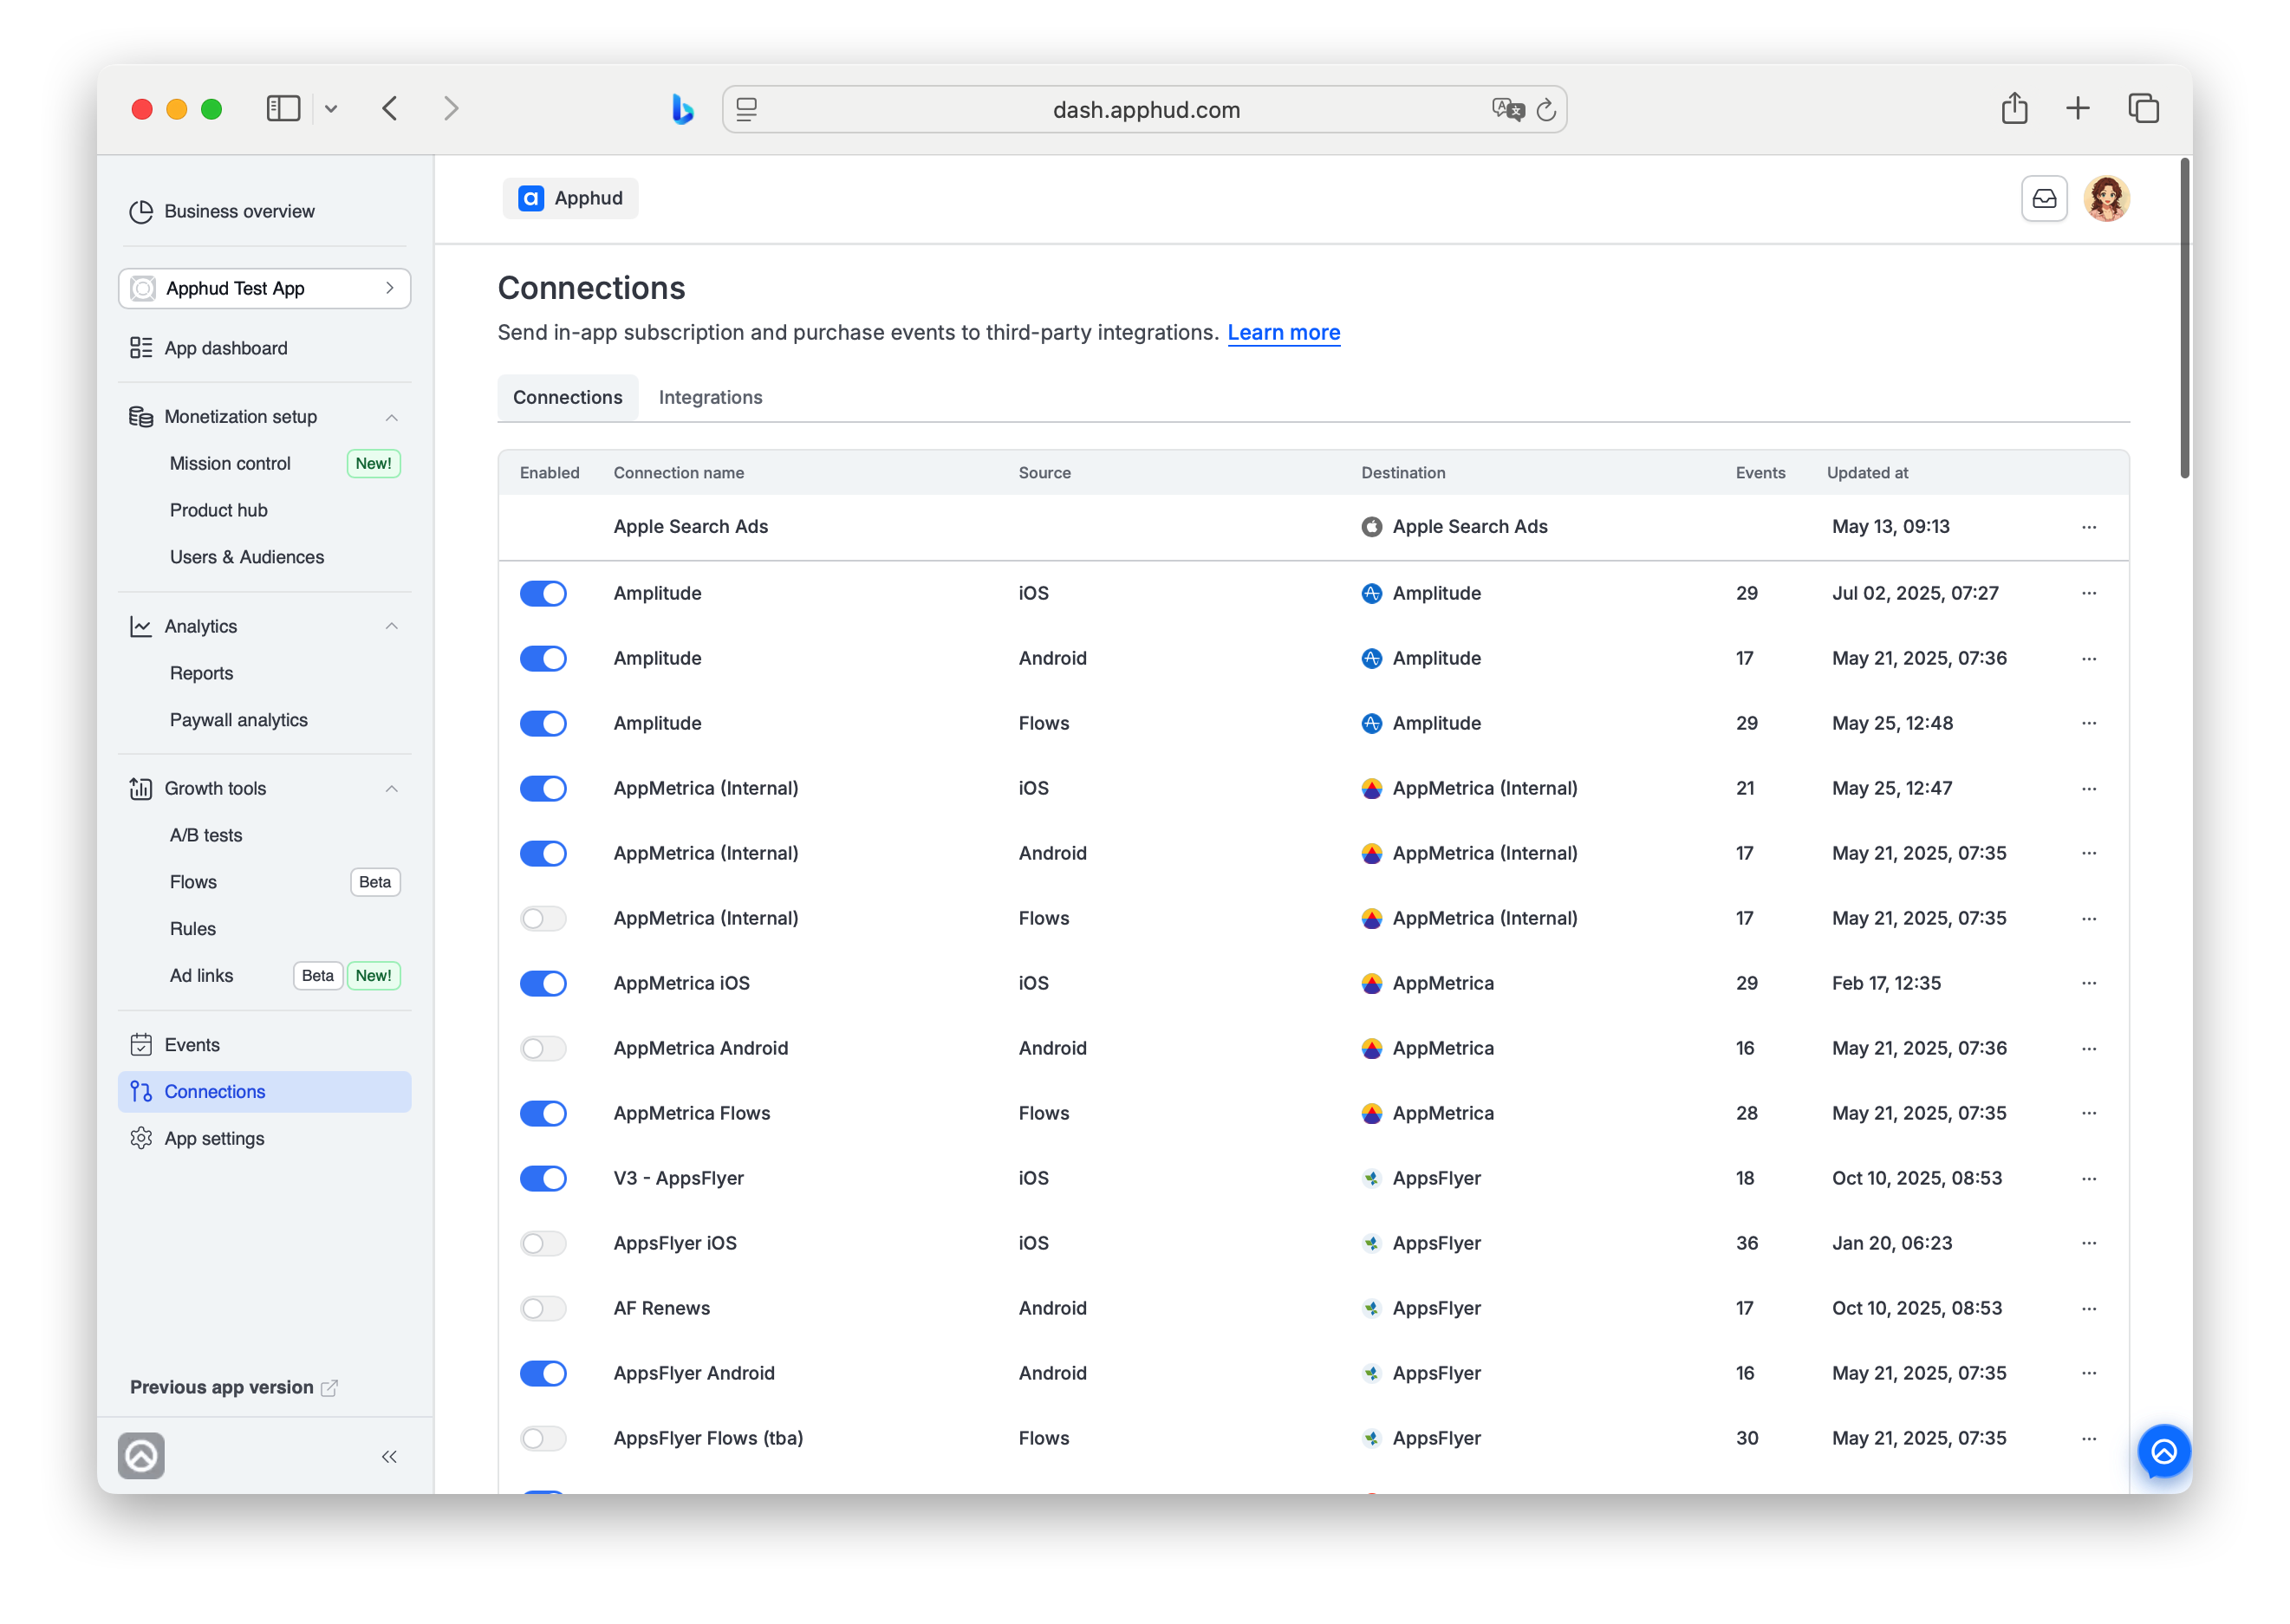Select the Connections tab
The width and height of the screenshot is (2290, 1624).
tap(567, 397)
